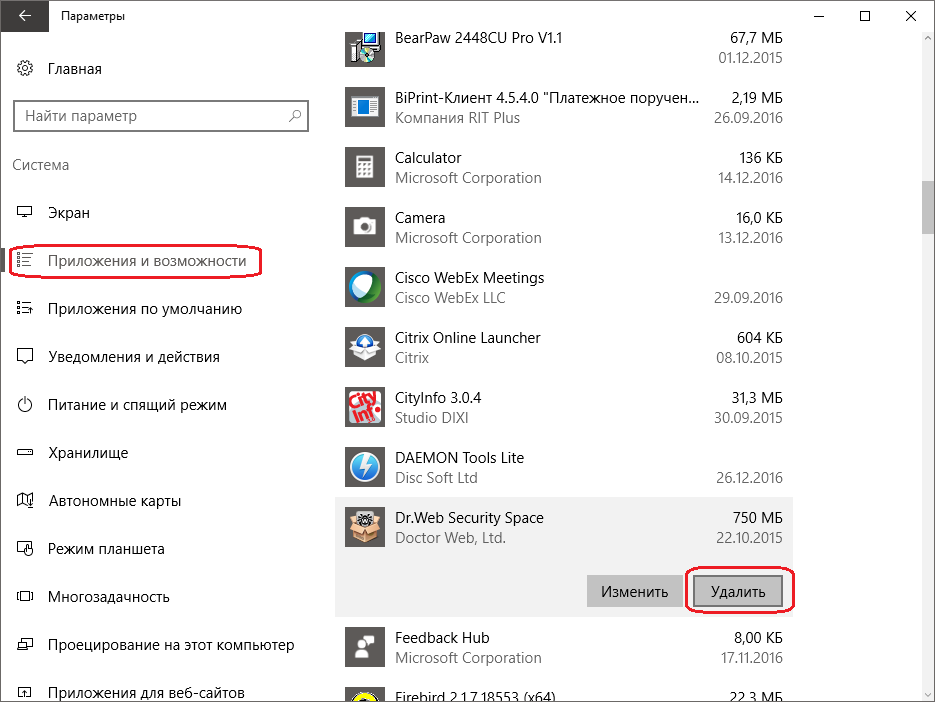
Task: Click Проецирование на этот компьютер label
Action: (171, 645)
